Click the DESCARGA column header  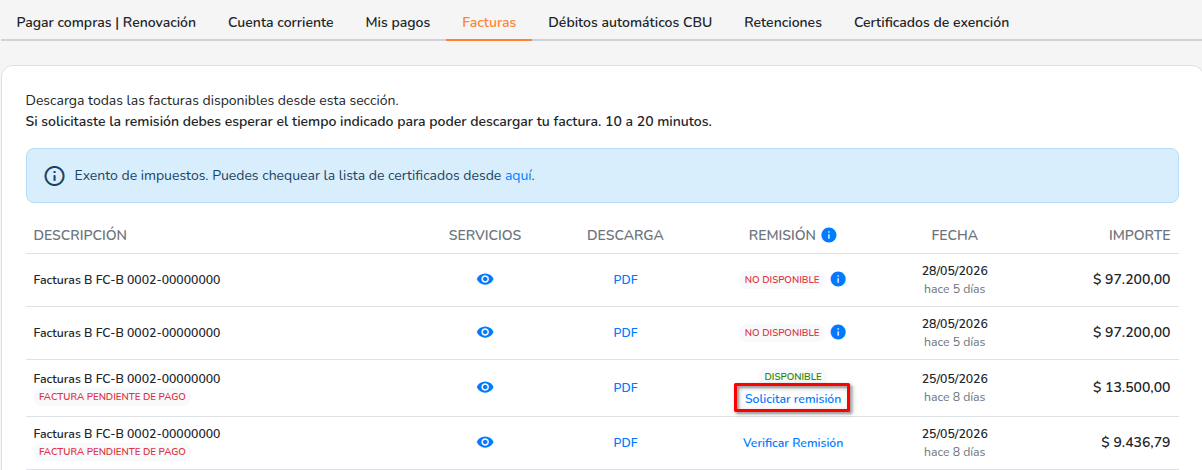pyautogui.click(x=625, y=235)
